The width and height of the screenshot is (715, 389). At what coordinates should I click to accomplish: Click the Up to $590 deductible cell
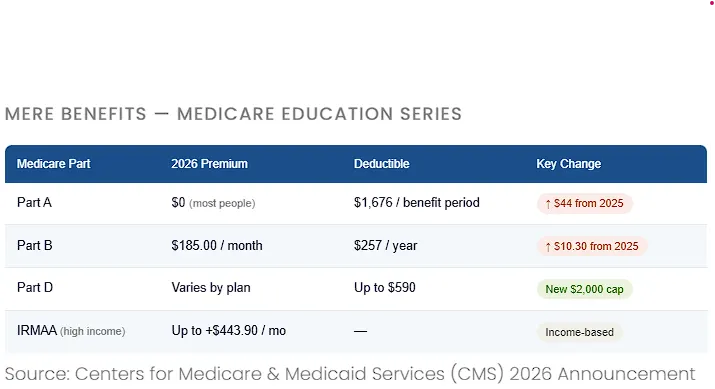click(385, 287)
